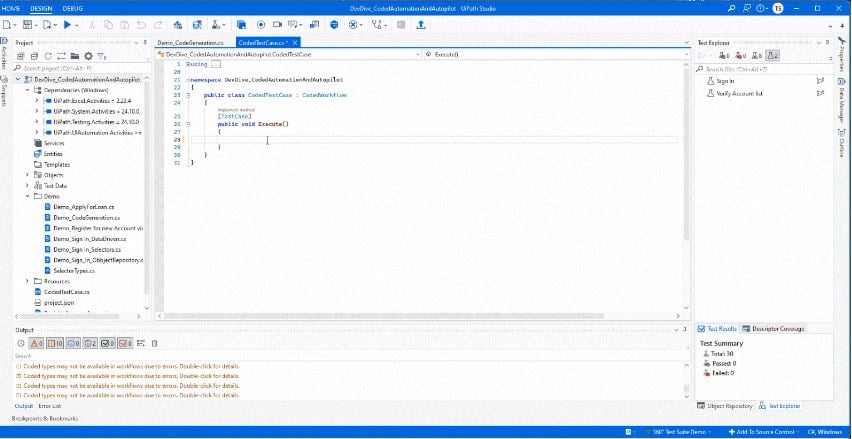This screenshot has width=852, height=439.
Task: Click the Analyze File branch icon
Action: [377, 24]
